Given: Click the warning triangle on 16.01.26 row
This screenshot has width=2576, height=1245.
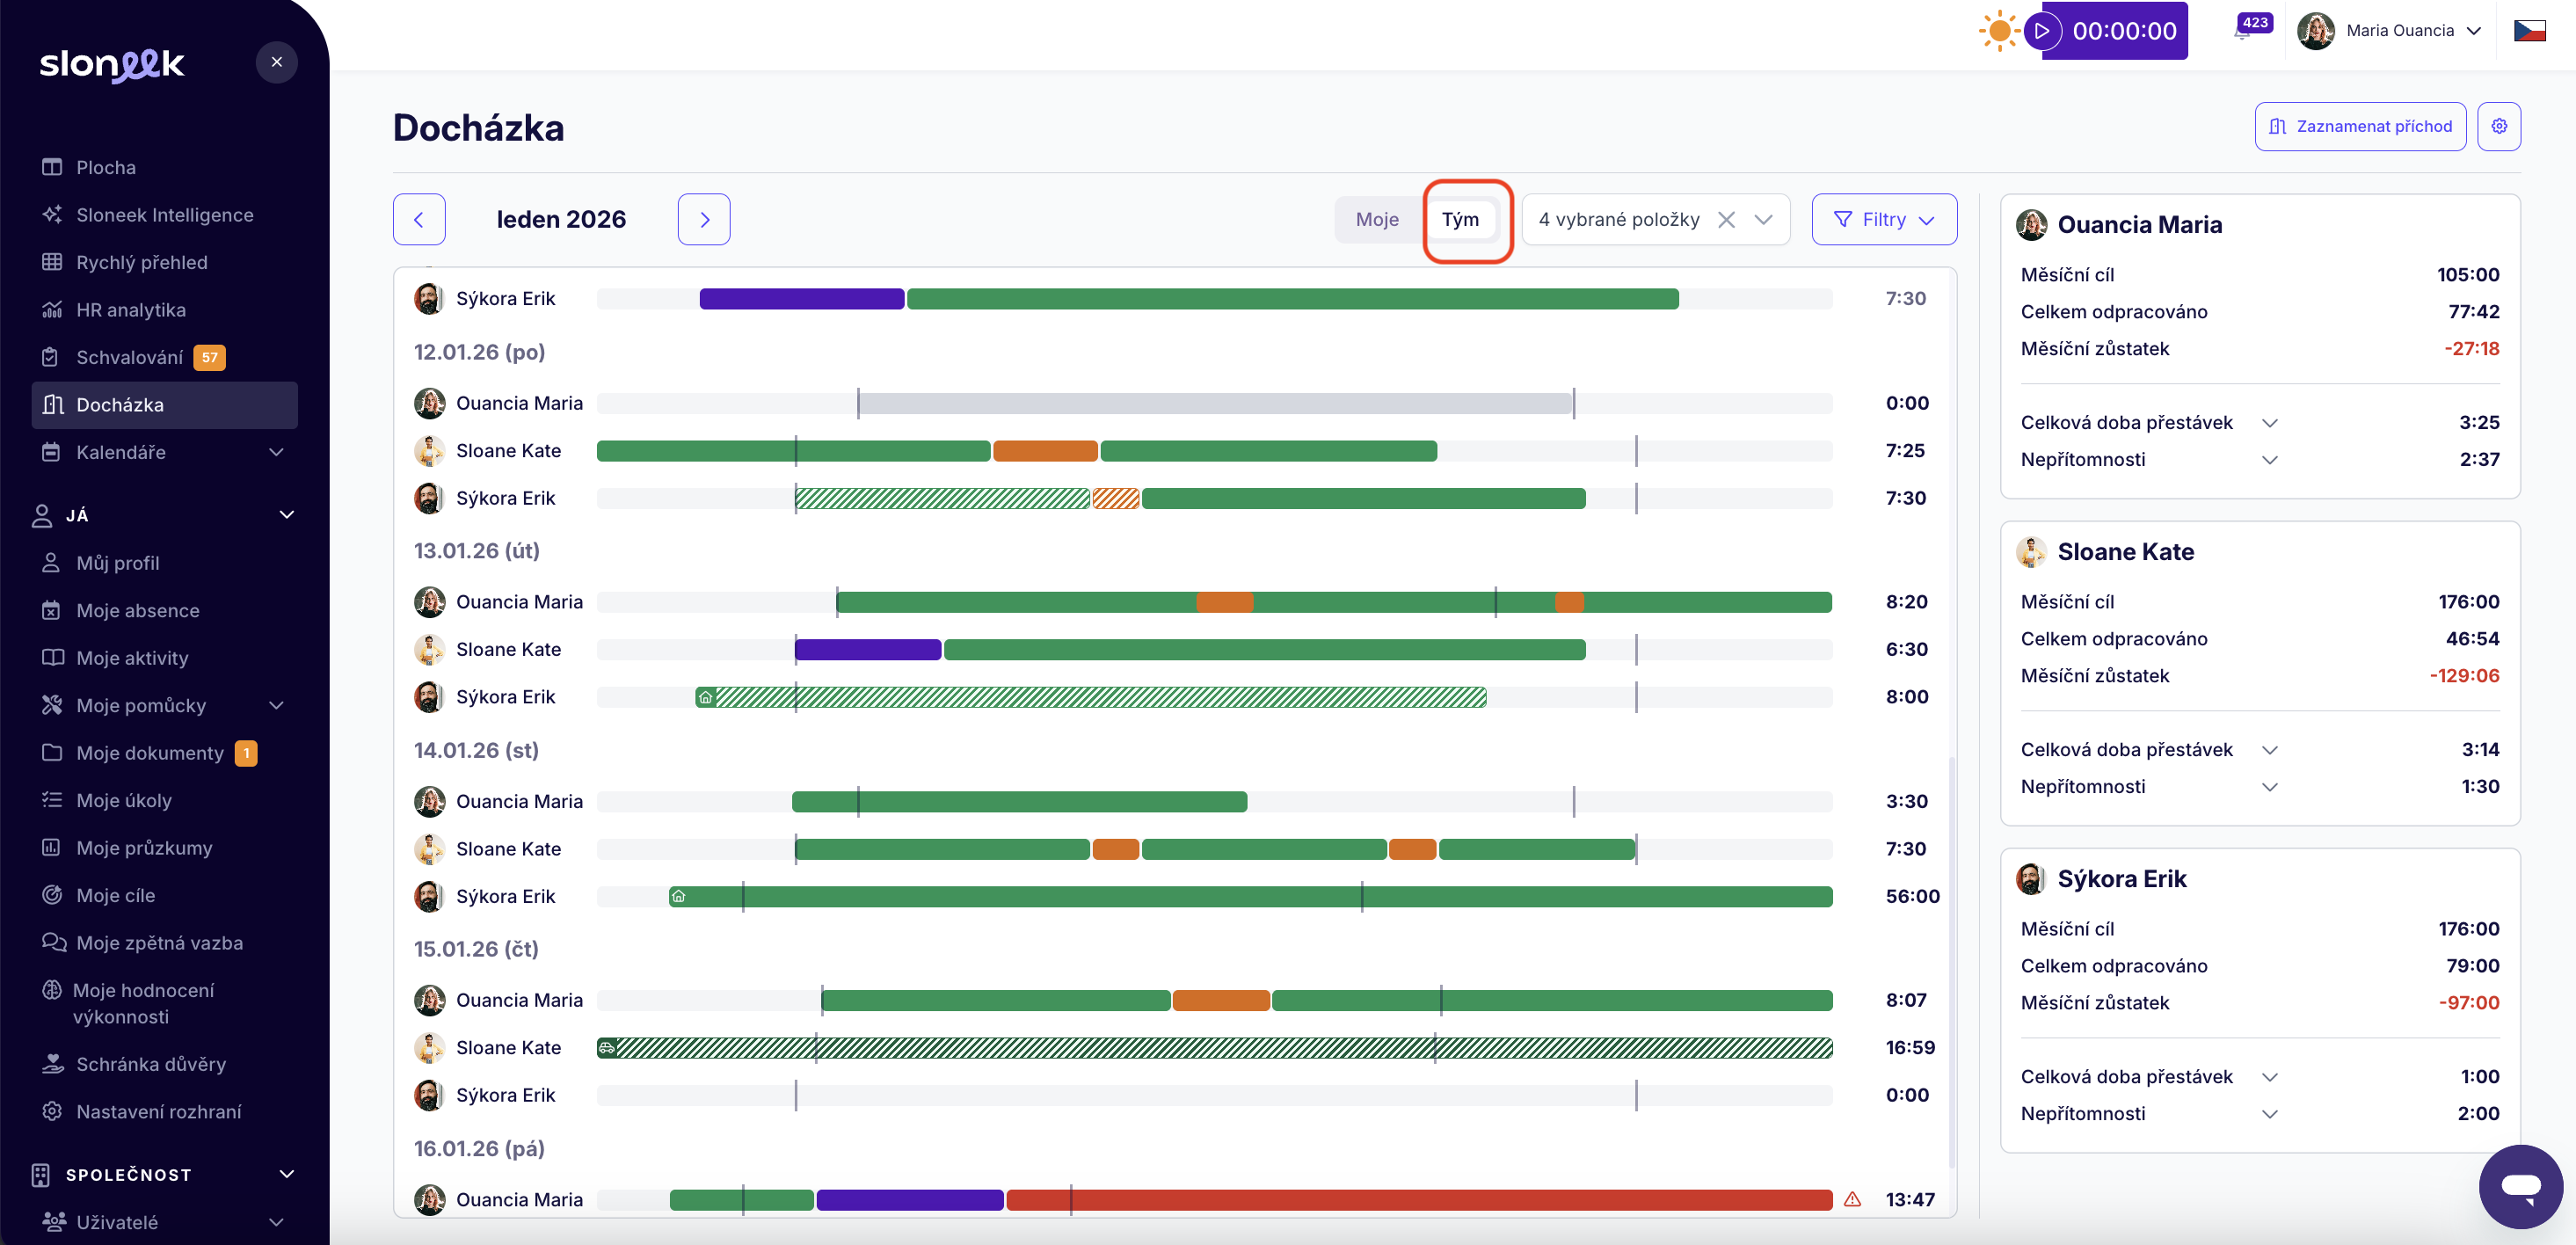Looking at the screenshot, I should click(x=1852, y=1199).
